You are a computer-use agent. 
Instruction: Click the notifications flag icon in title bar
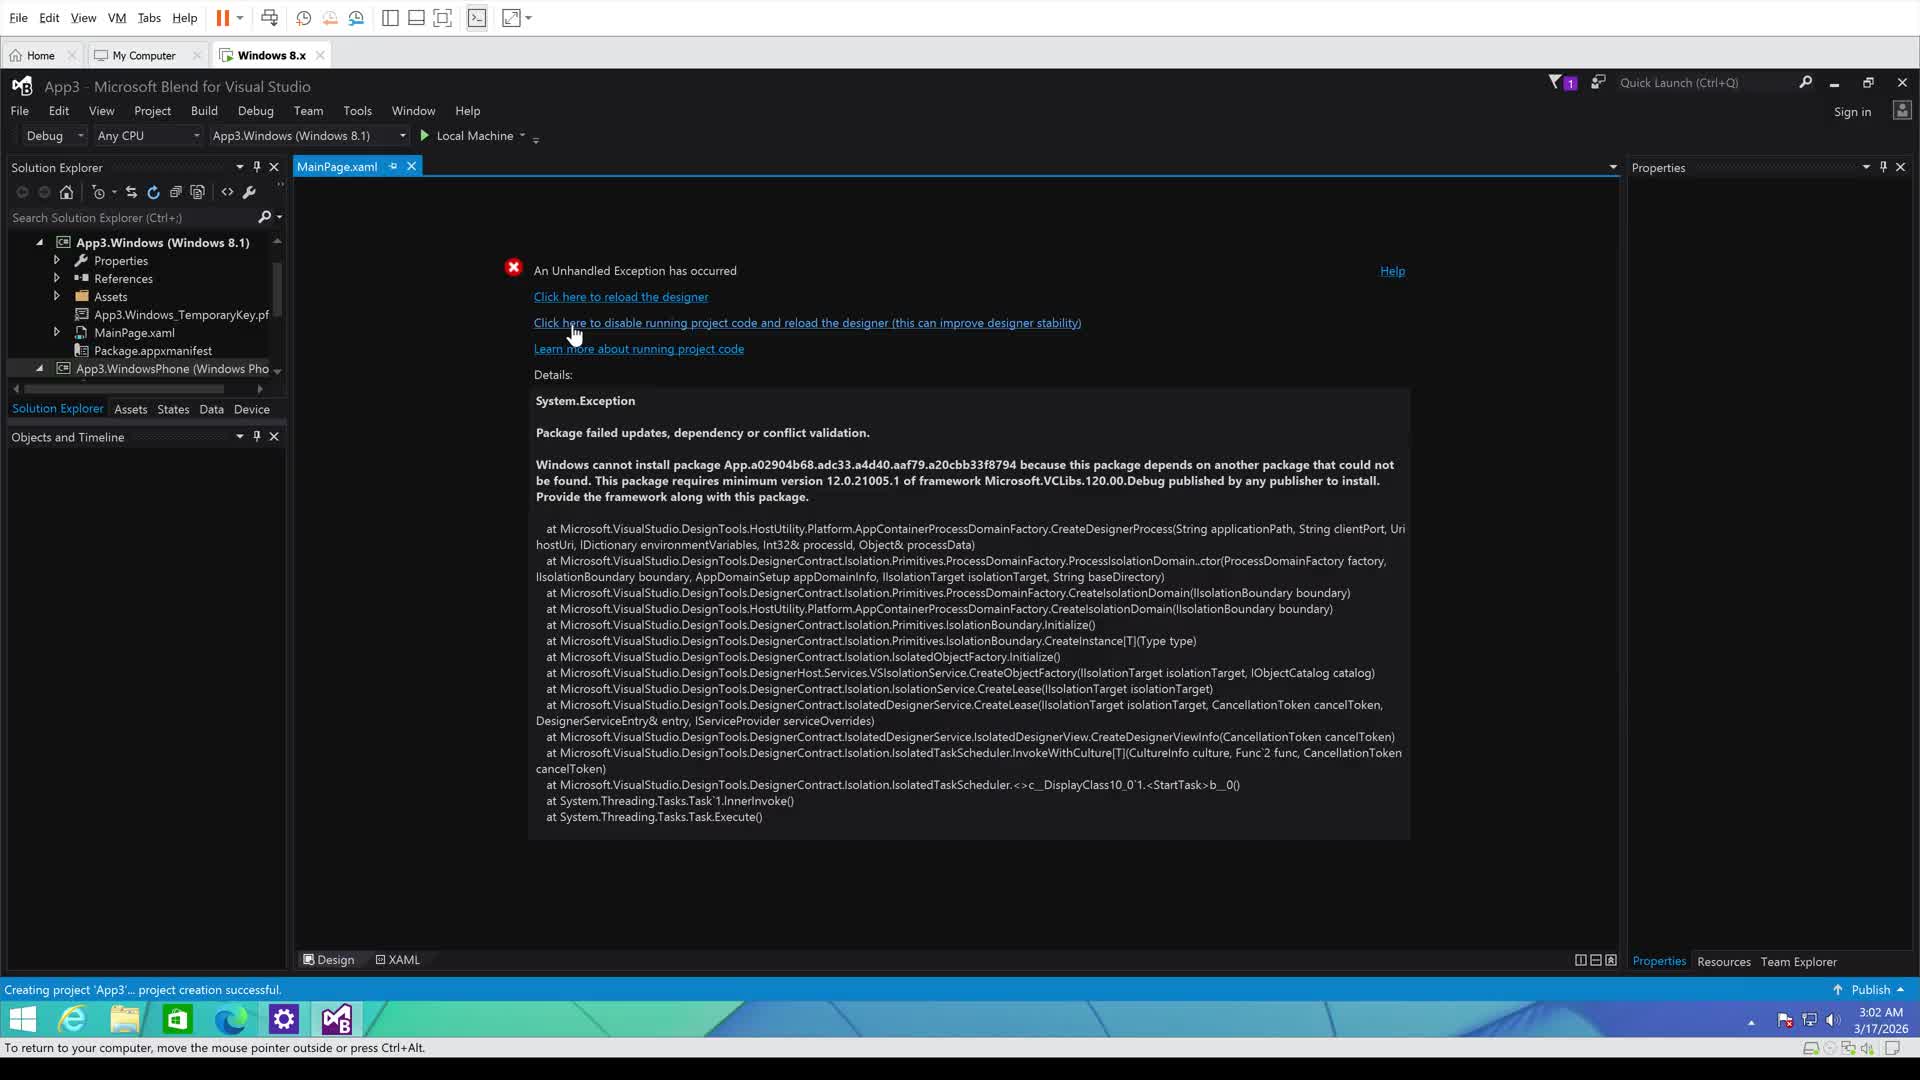pyautogui.click(x=1556, y=82)
